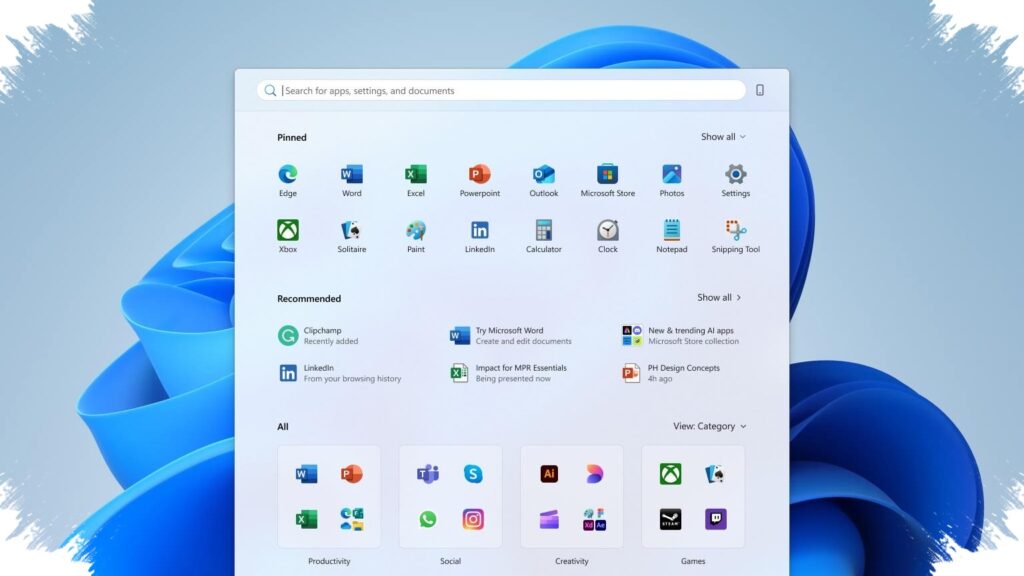Launch Word from the Pinned section
1024x576 pixels.
[x=351, y=180]
